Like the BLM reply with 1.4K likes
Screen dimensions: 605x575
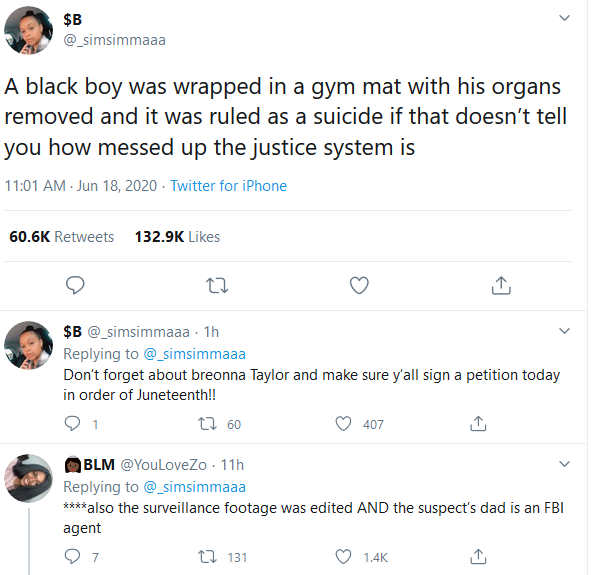pos(343,556)
